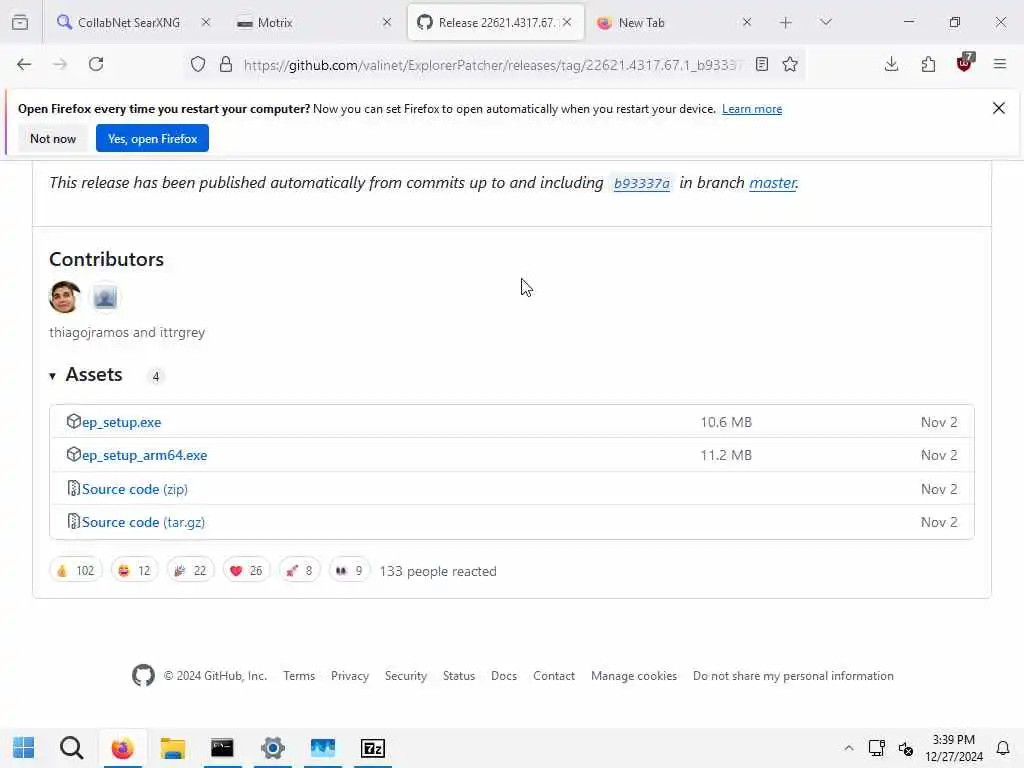
Task: Open the Privacy footer link
Action: pyautogui.click(x=349, y=676)
